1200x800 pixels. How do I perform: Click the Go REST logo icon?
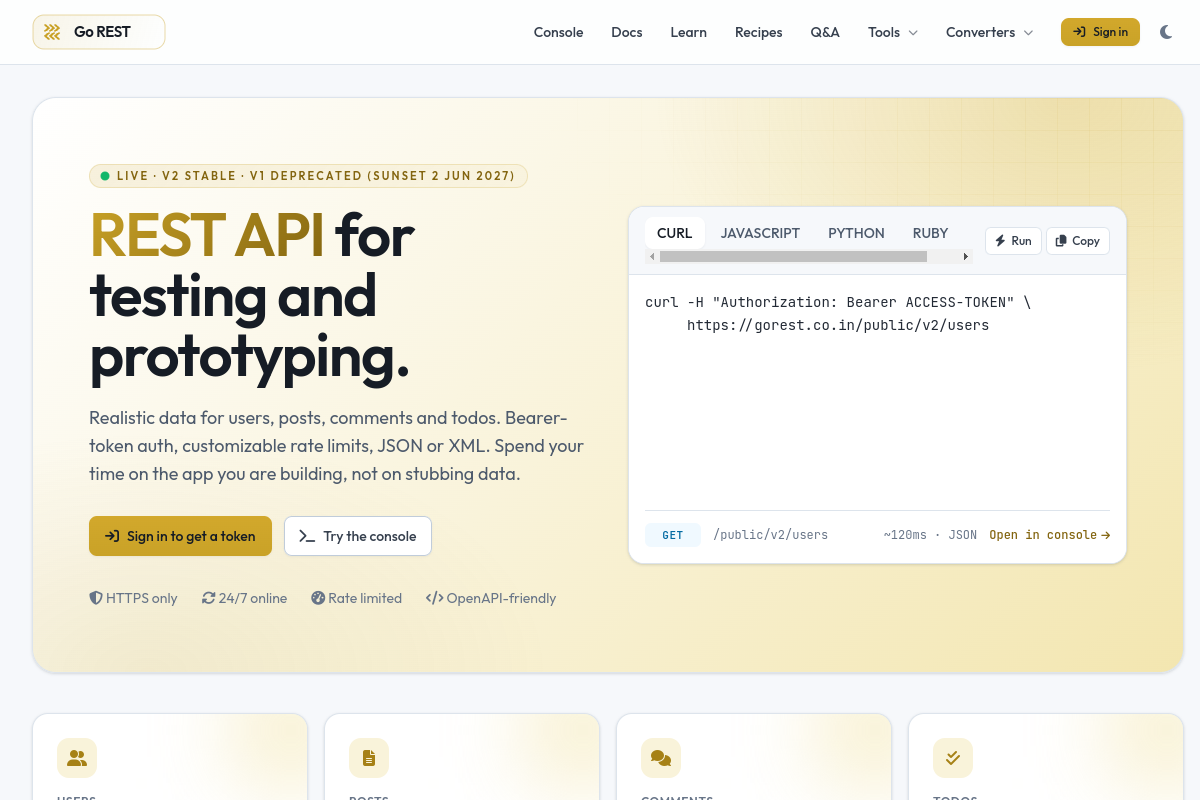[53, 32]
